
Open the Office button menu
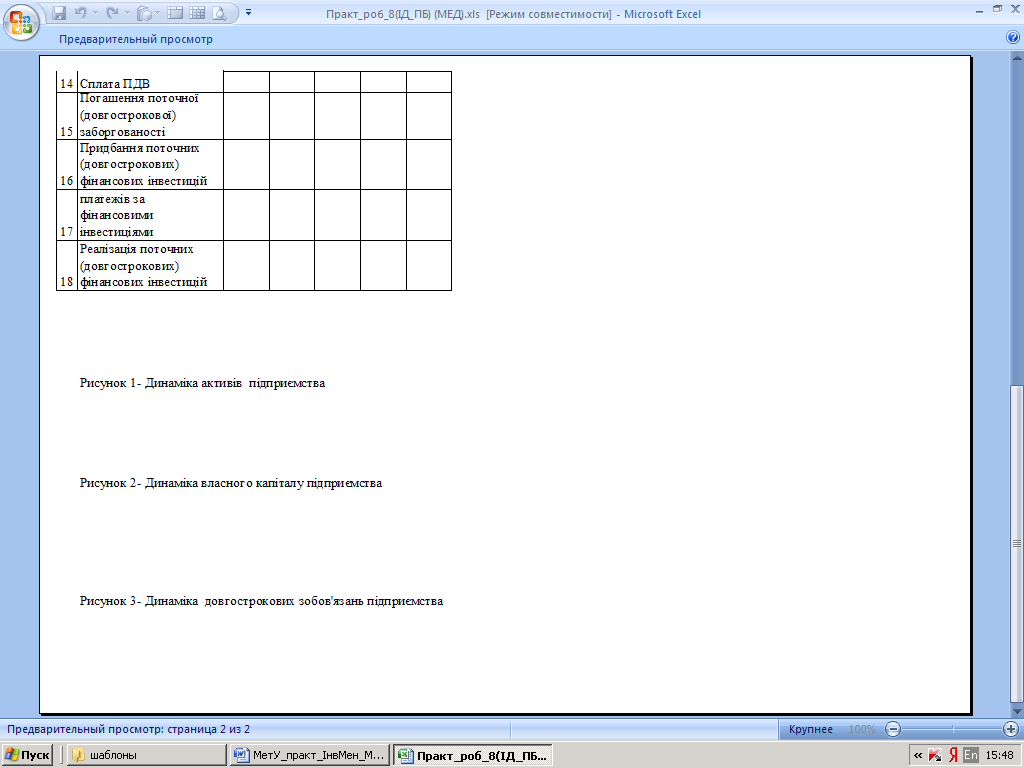pyautogui.click(x=21, y=22)
